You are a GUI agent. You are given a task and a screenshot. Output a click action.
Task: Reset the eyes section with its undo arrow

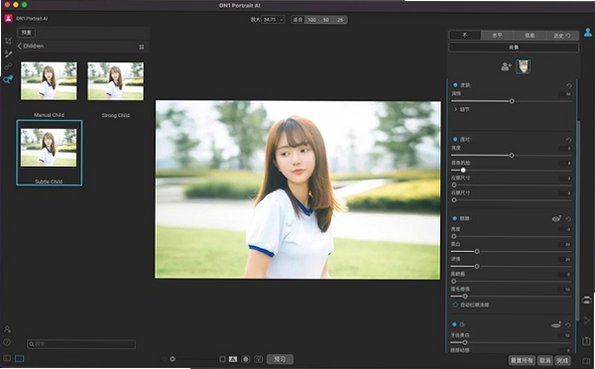(568, 219)
